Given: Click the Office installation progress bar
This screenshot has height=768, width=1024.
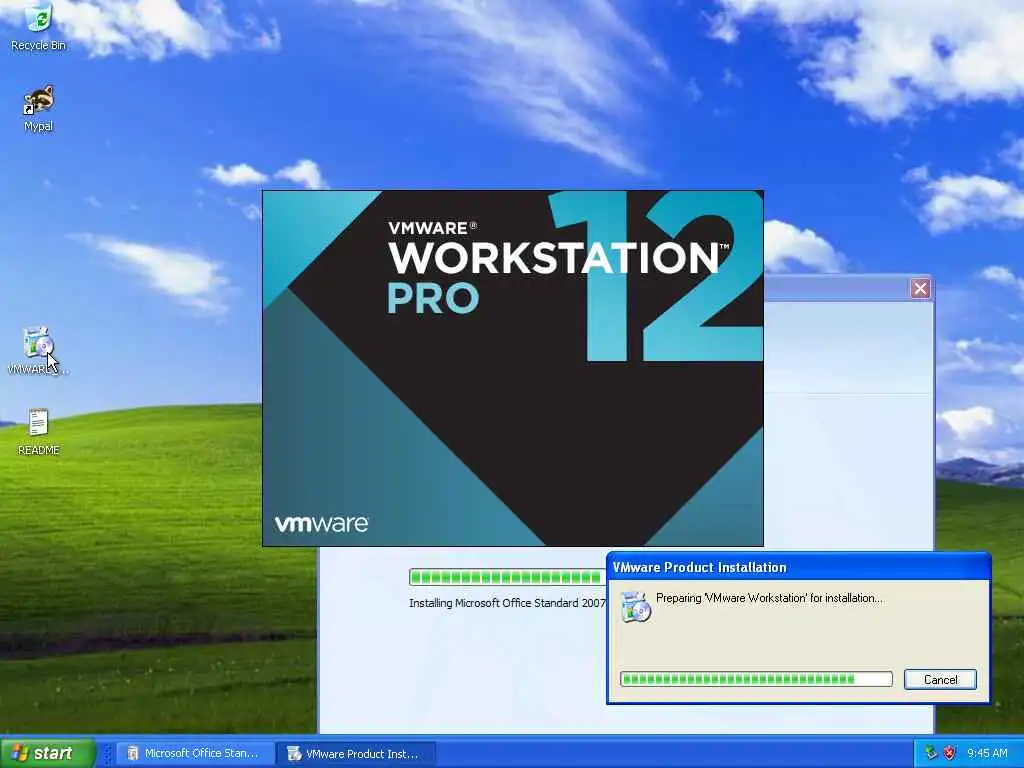Looking at the screenshot, I should point(507,577).
